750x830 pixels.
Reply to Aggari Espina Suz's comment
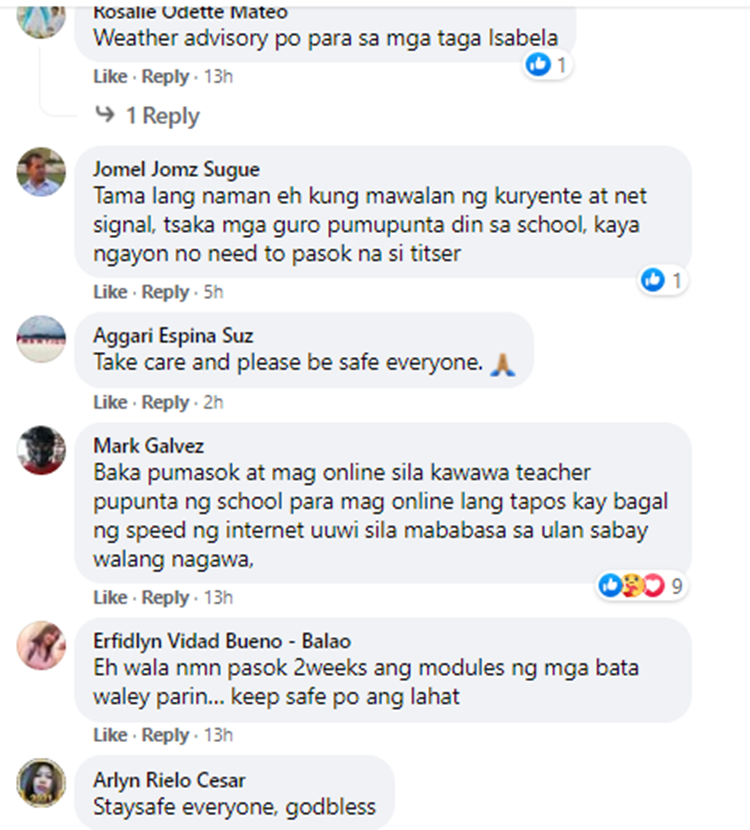coord(165,402)
